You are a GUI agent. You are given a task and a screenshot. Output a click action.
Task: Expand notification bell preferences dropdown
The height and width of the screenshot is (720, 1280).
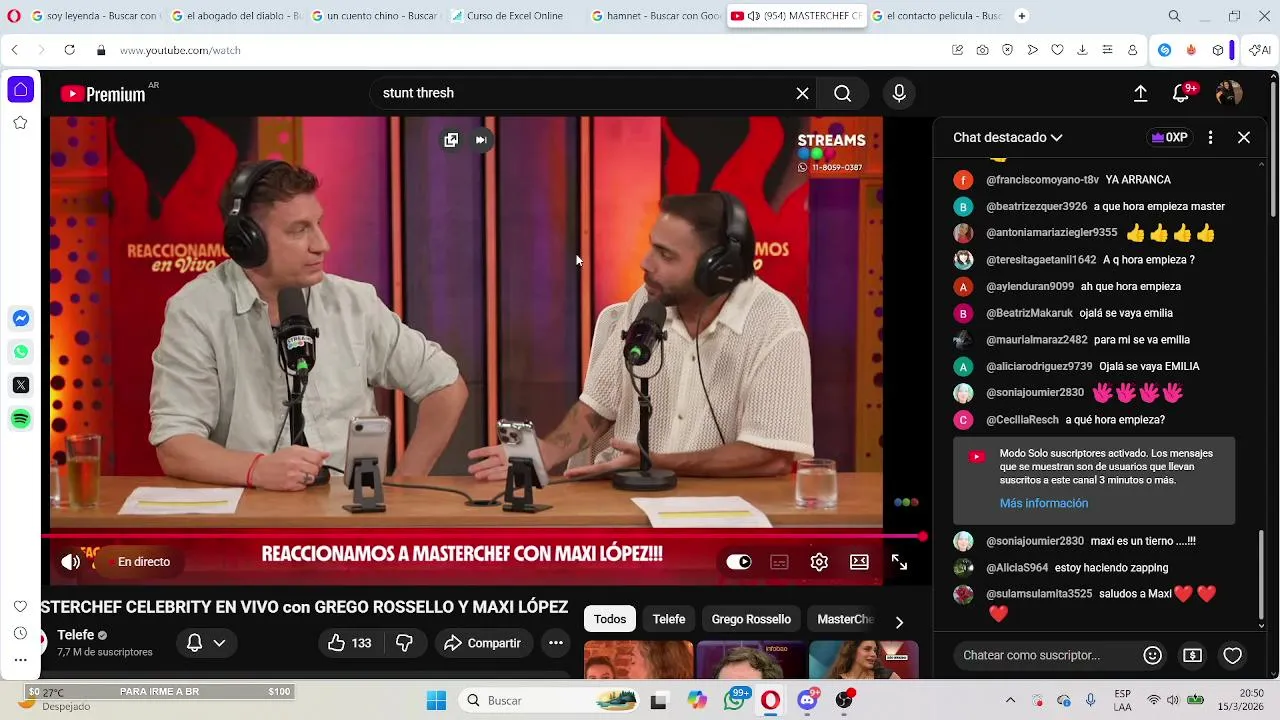pyautogui.click(x=219, y=643)
